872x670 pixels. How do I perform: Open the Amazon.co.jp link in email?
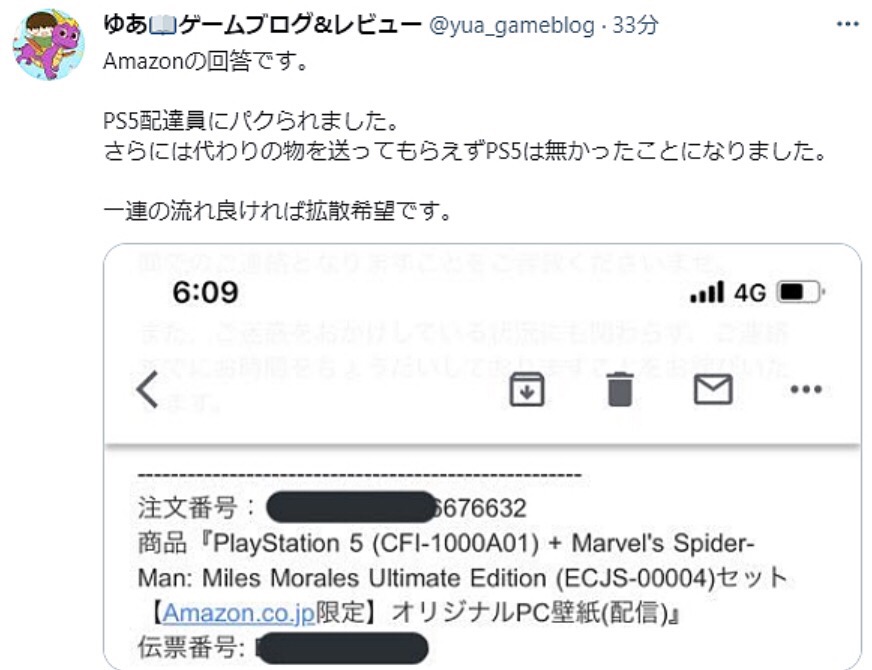(239, 613)
